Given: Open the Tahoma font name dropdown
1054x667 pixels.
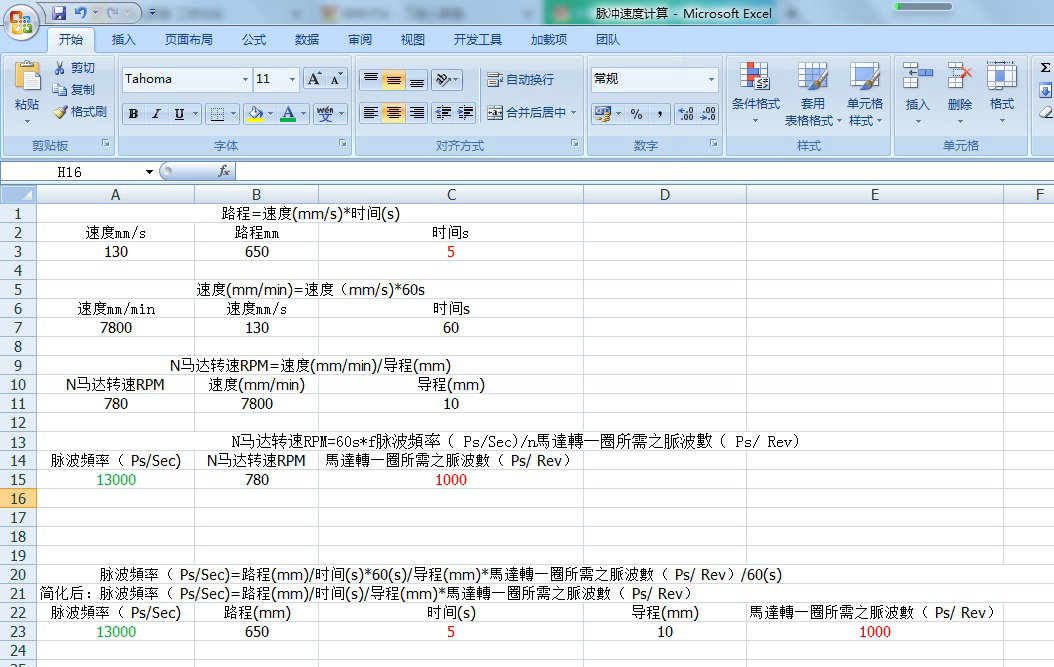Looking at the screenshot, I should tap(245, 80).
